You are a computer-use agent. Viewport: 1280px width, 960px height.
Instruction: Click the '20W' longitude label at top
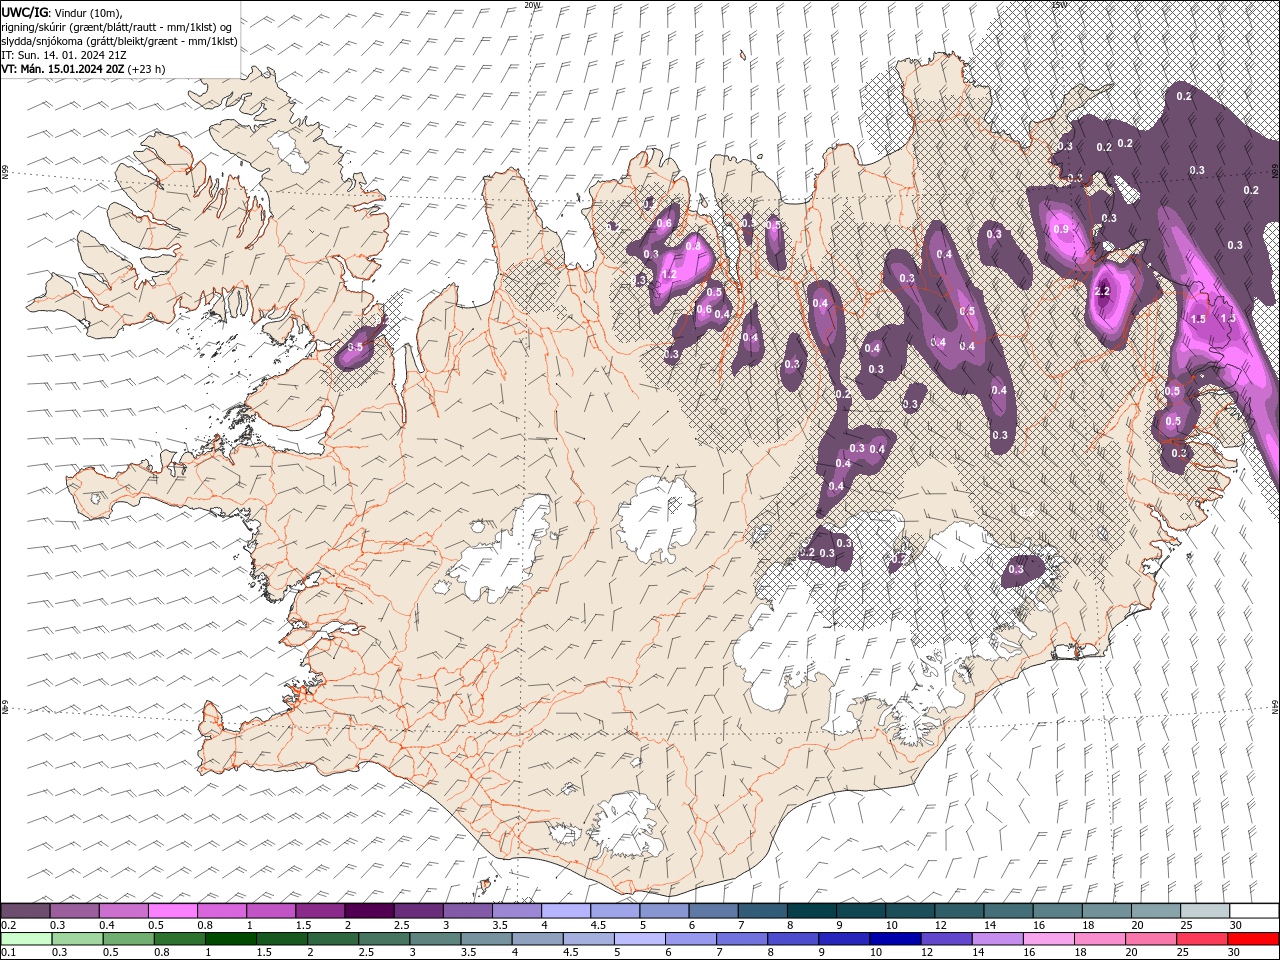click(532, 5)
